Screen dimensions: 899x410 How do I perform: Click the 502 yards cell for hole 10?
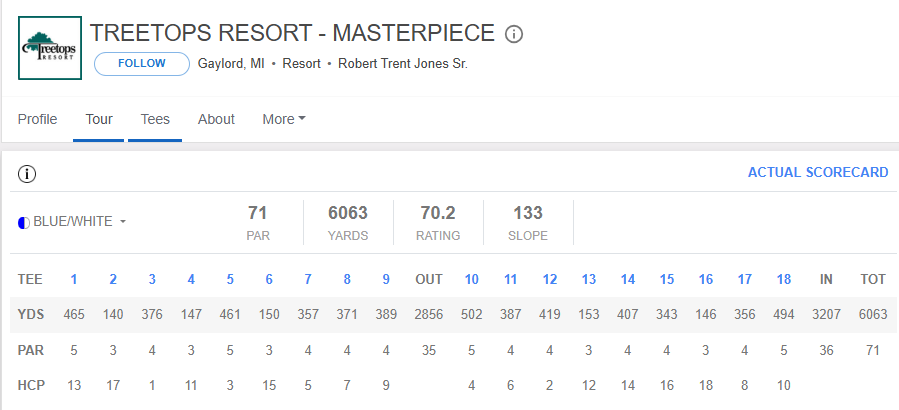point(471,315)
